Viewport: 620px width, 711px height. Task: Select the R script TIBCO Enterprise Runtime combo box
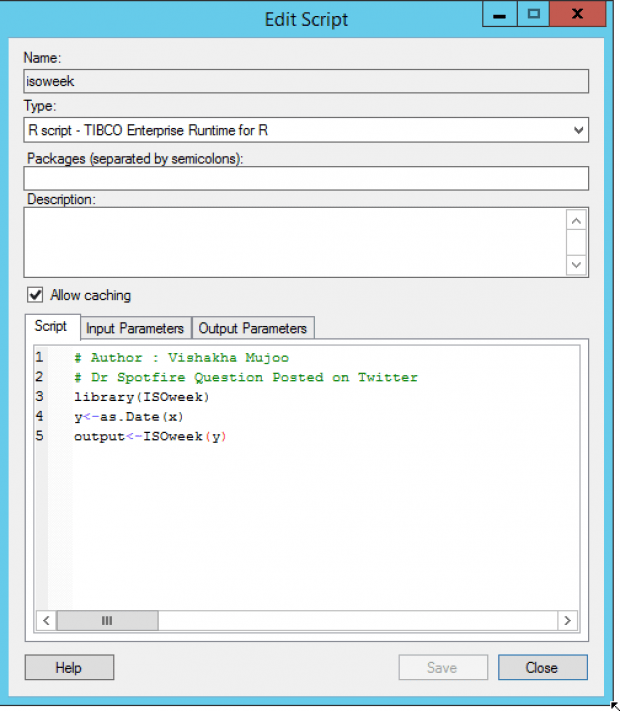click(306, 130)
